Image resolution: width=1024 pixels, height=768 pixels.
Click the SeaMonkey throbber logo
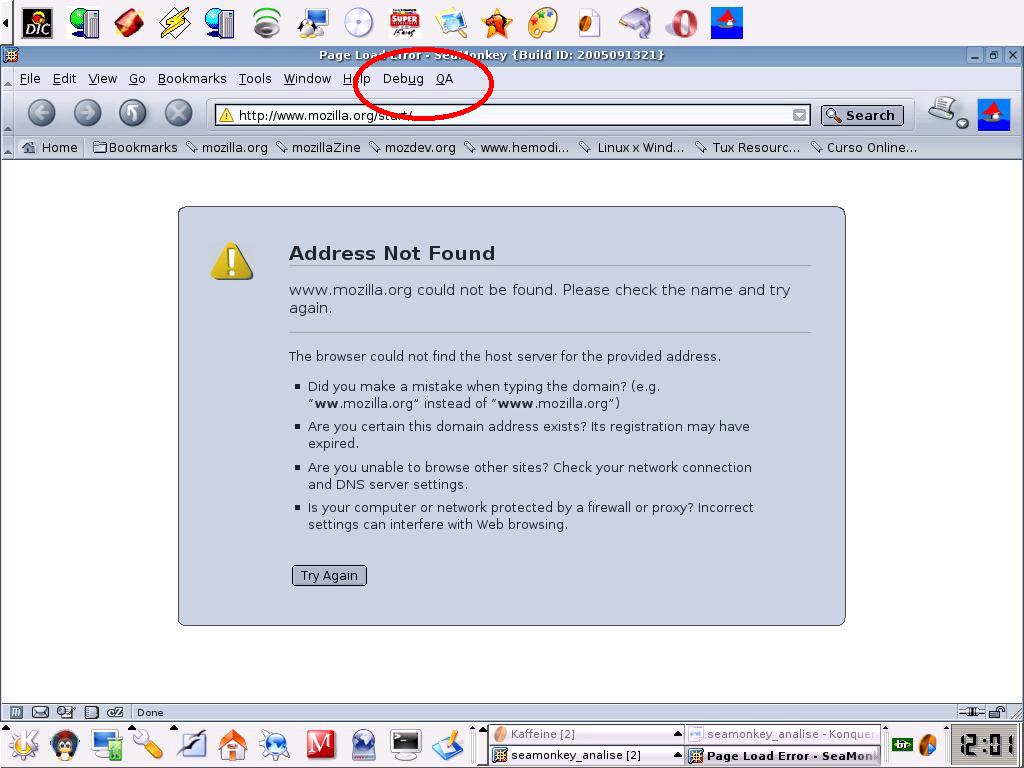(993, 114)
